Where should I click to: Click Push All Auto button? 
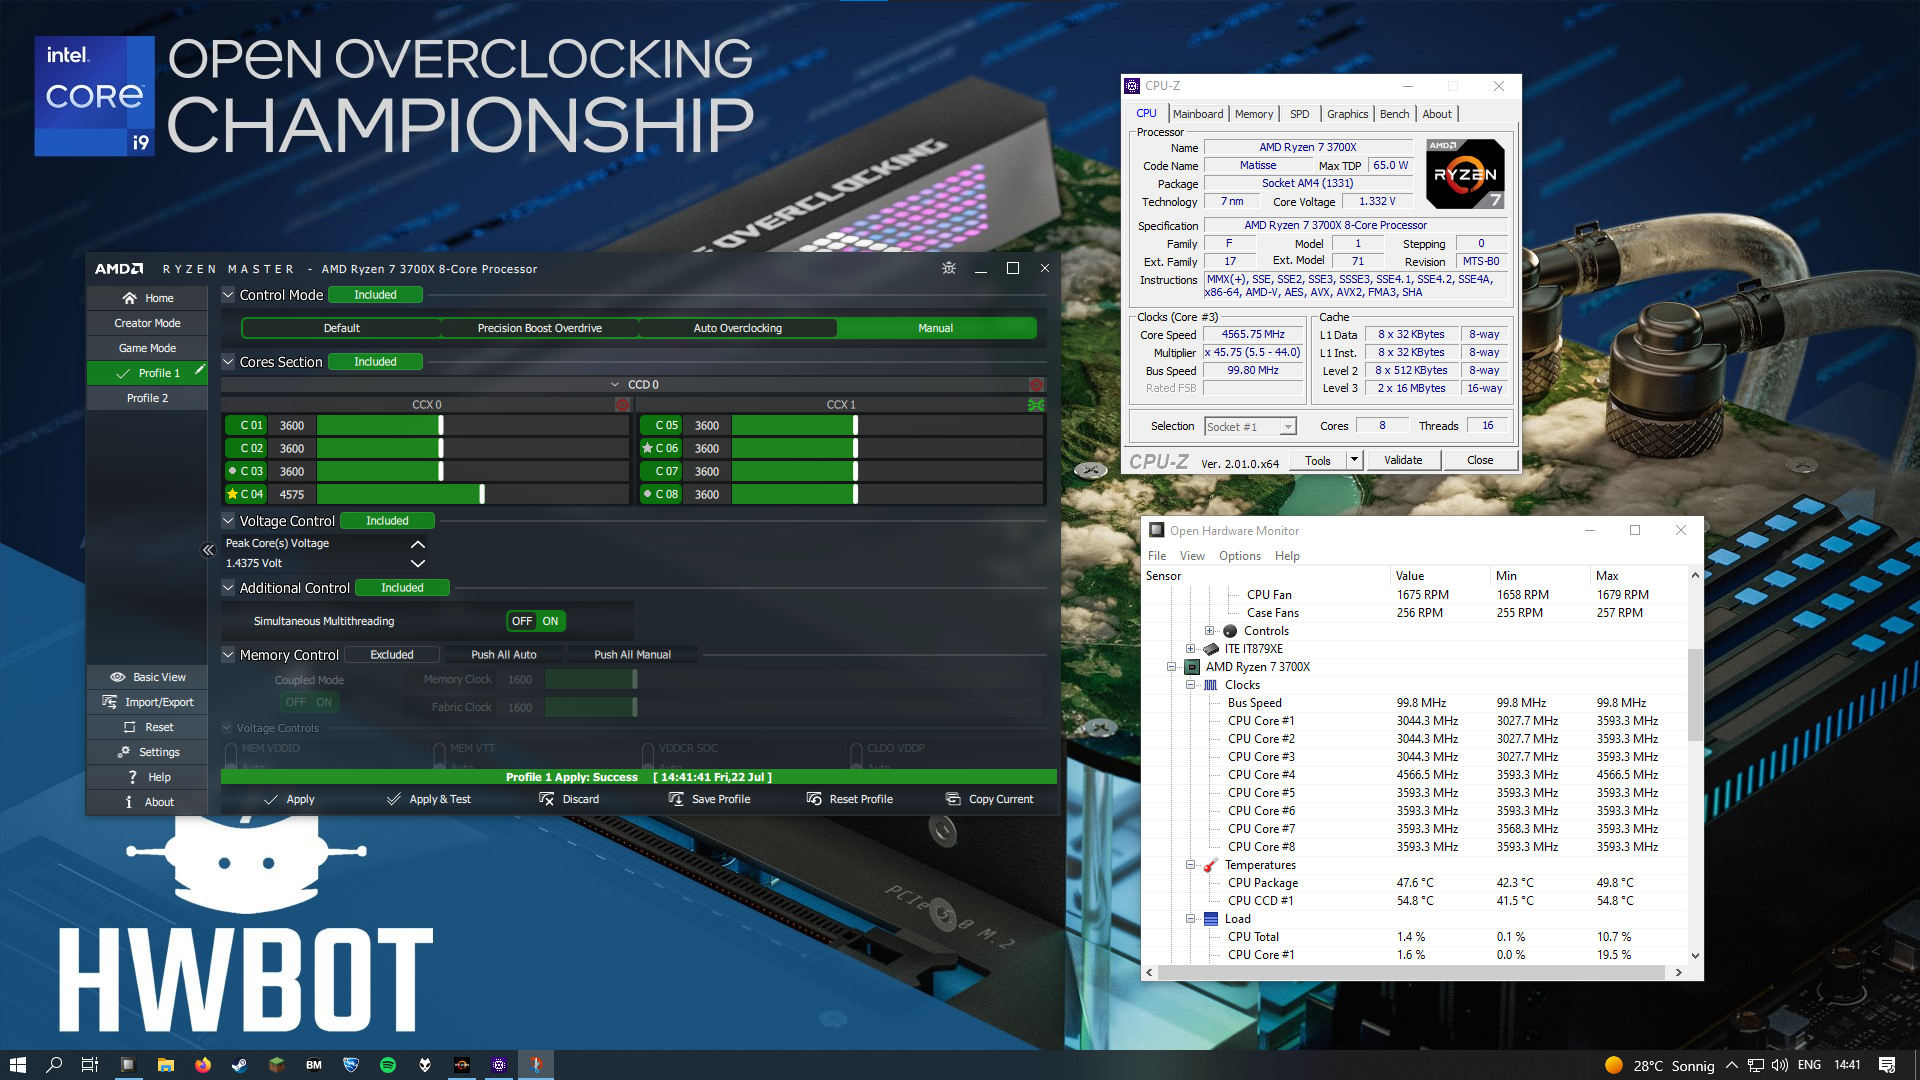pyautogui.click(x=504, y=655)
